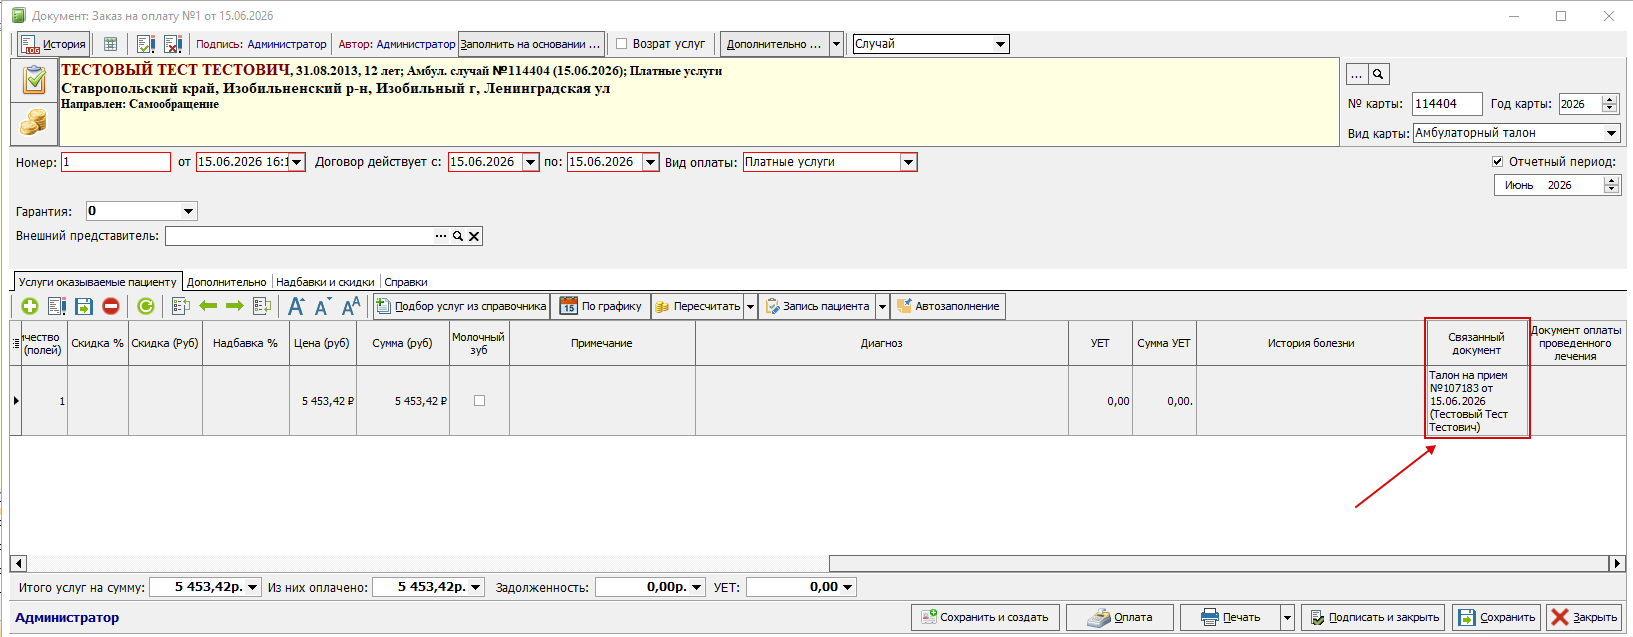Click the Заполнить на основании button
Screen dimensions: 1633x637
531,44
